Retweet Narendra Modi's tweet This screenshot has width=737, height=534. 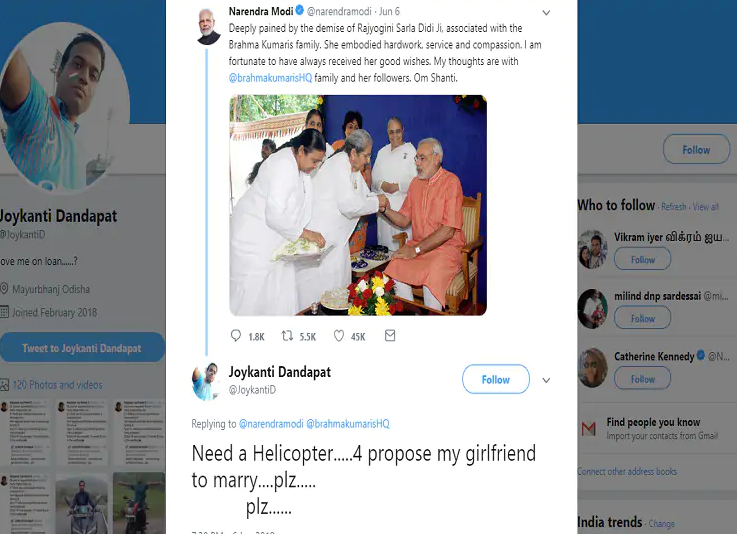click(287, 337)
